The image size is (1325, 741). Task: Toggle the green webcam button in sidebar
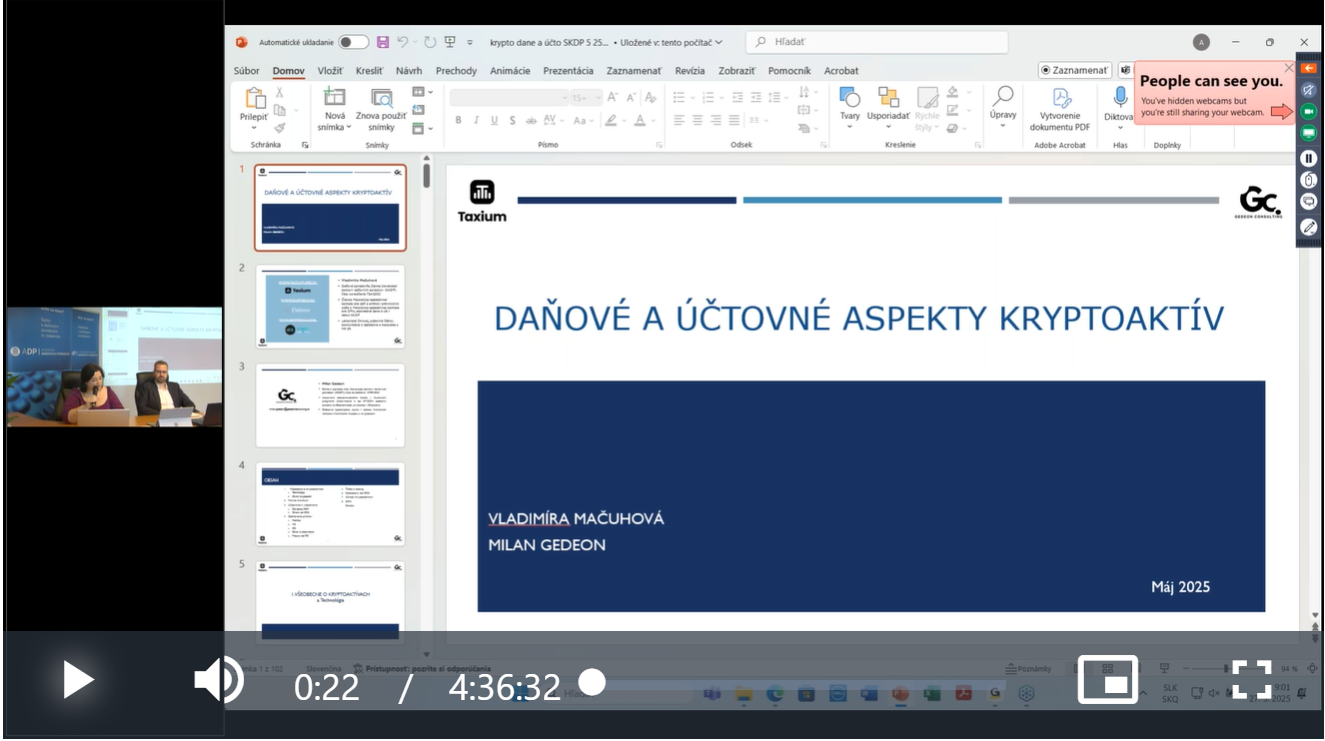(x=1309, y=111)
